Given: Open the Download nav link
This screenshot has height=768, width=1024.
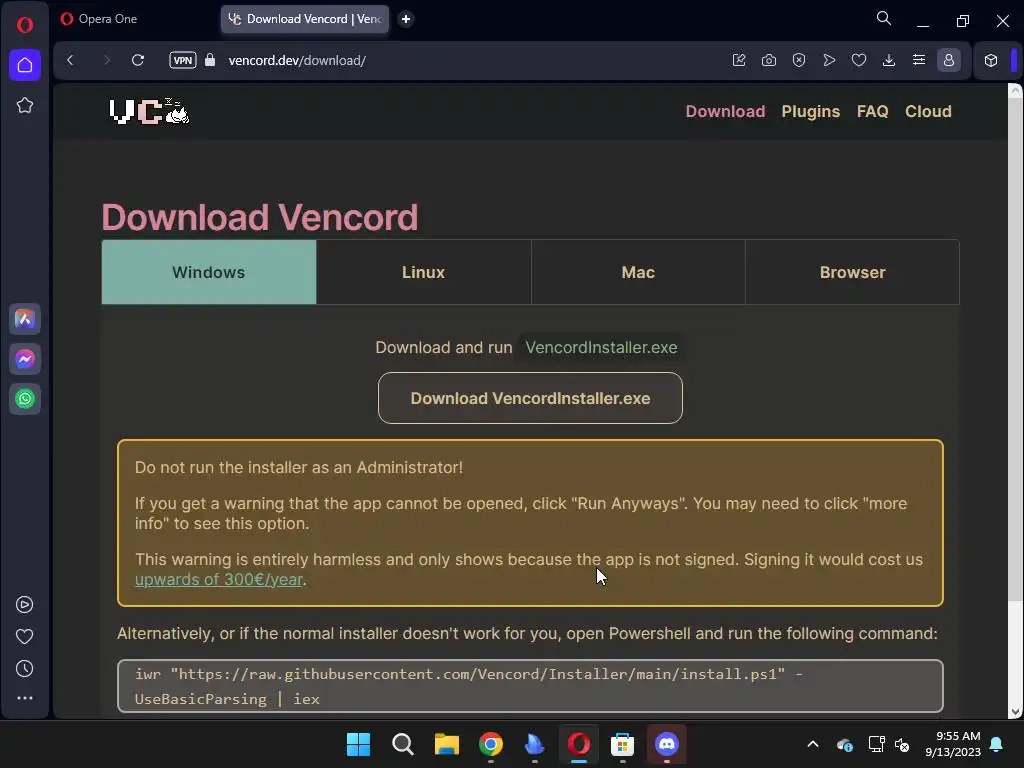Looking at the screenshot, I should pos(726,111).
